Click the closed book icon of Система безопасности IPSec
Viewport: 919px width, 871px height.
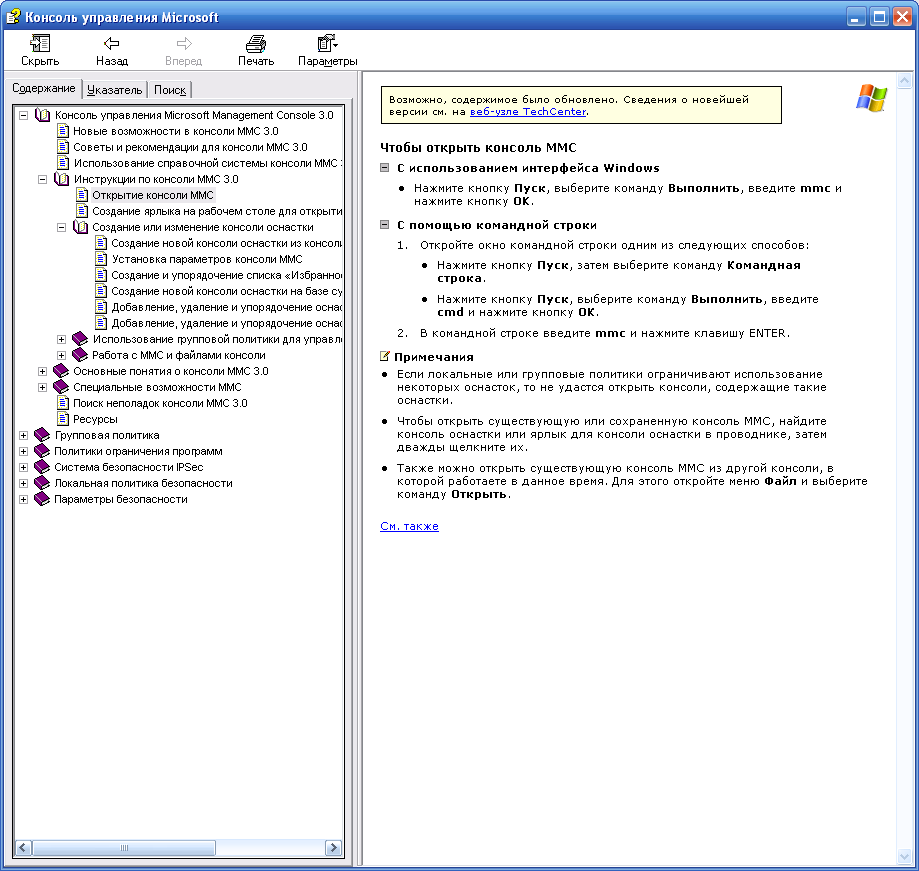[42, 467]
